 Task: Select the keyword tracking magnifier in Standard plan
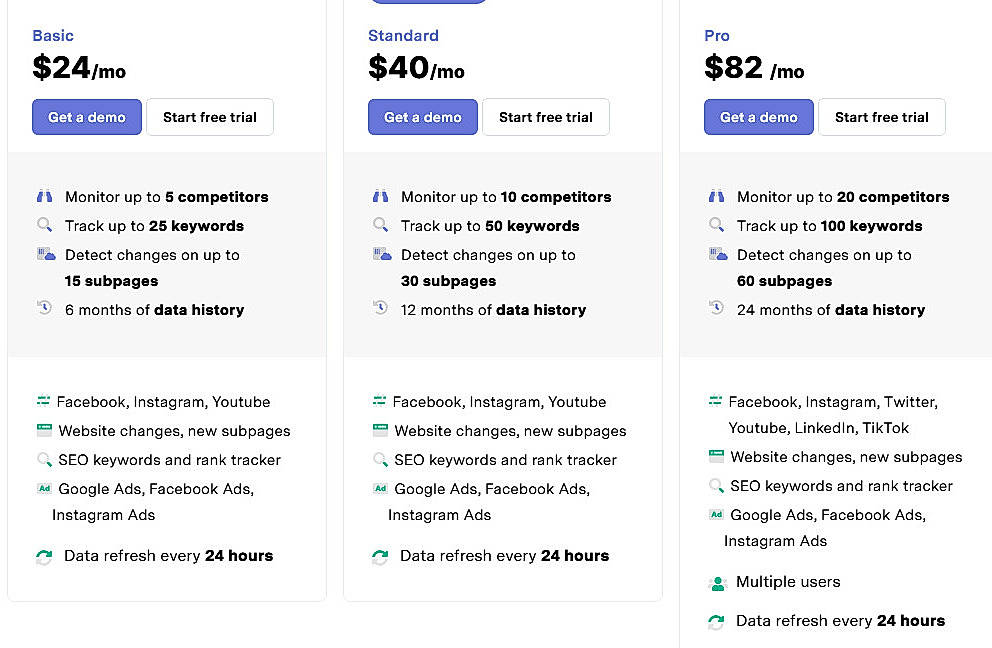380,225
